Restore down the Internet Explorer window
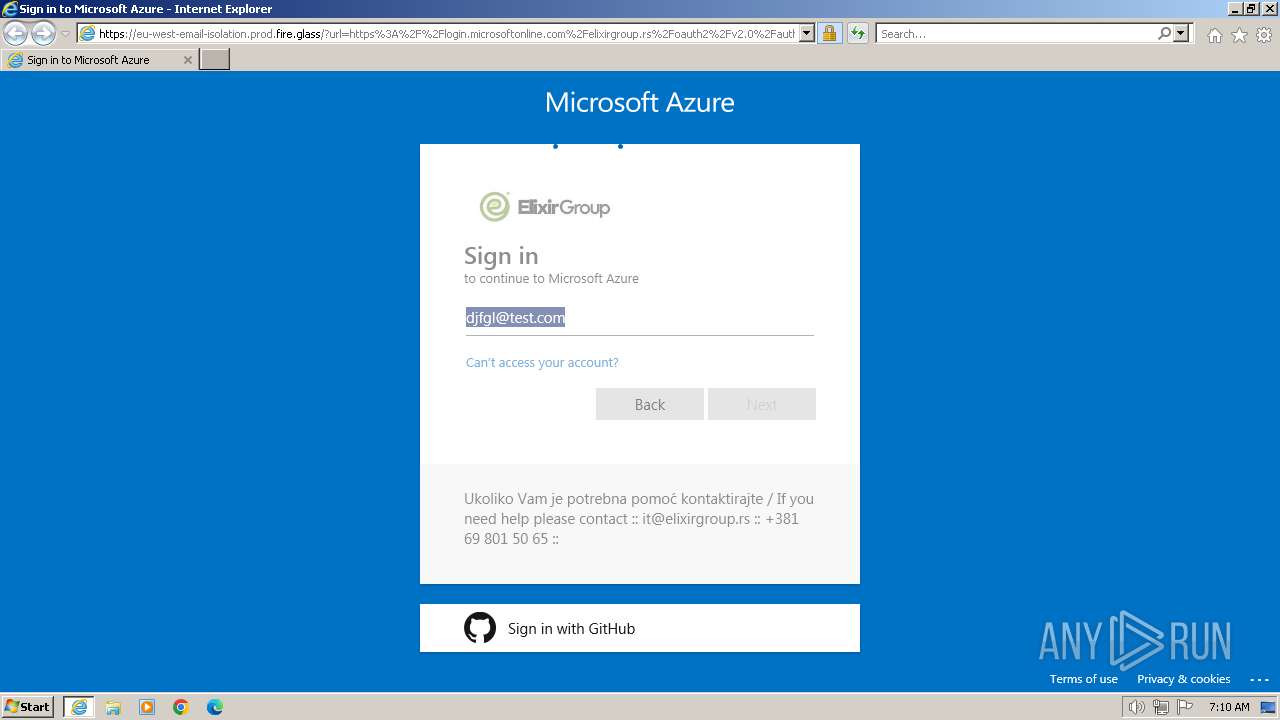1280x720 pixels. 1250,8
